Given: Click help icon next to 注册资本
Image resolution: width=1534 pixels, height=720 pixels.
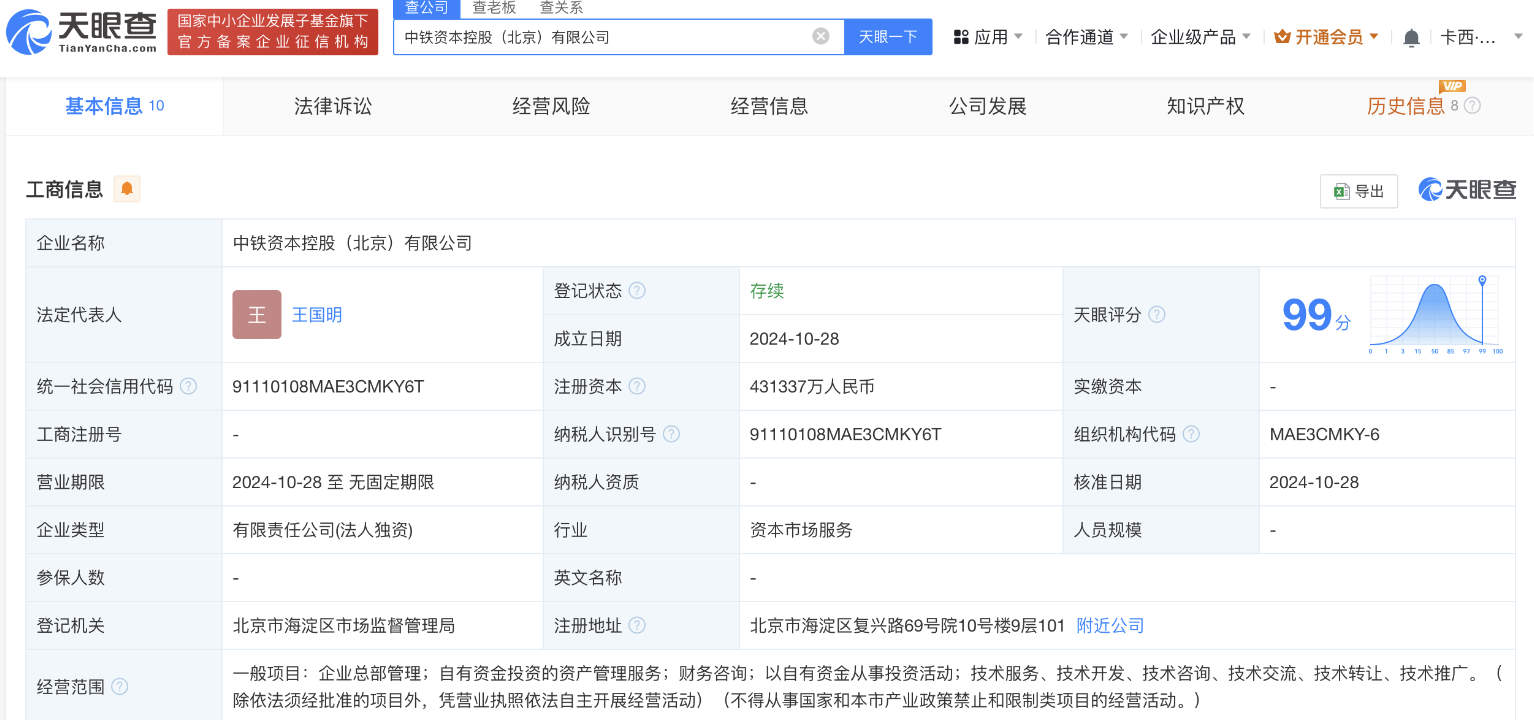Looking at the screenshot, I should coord(637,387).
